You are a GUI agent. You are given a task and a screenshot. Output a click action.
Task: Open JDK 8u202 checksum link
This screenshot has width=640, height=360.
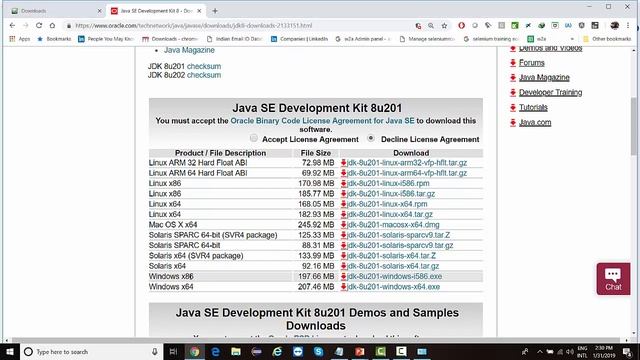click(204, 75)
